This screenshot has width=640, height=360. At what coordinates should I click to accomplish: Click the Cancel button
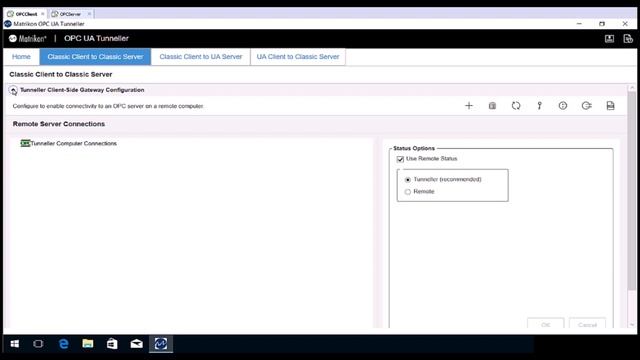587,324
